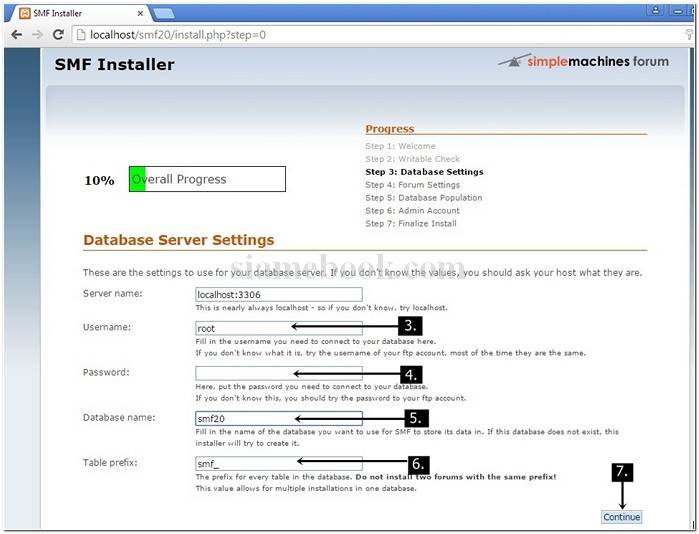Click the "10%" progress value
Screen dimensions: 699x534
99,181
